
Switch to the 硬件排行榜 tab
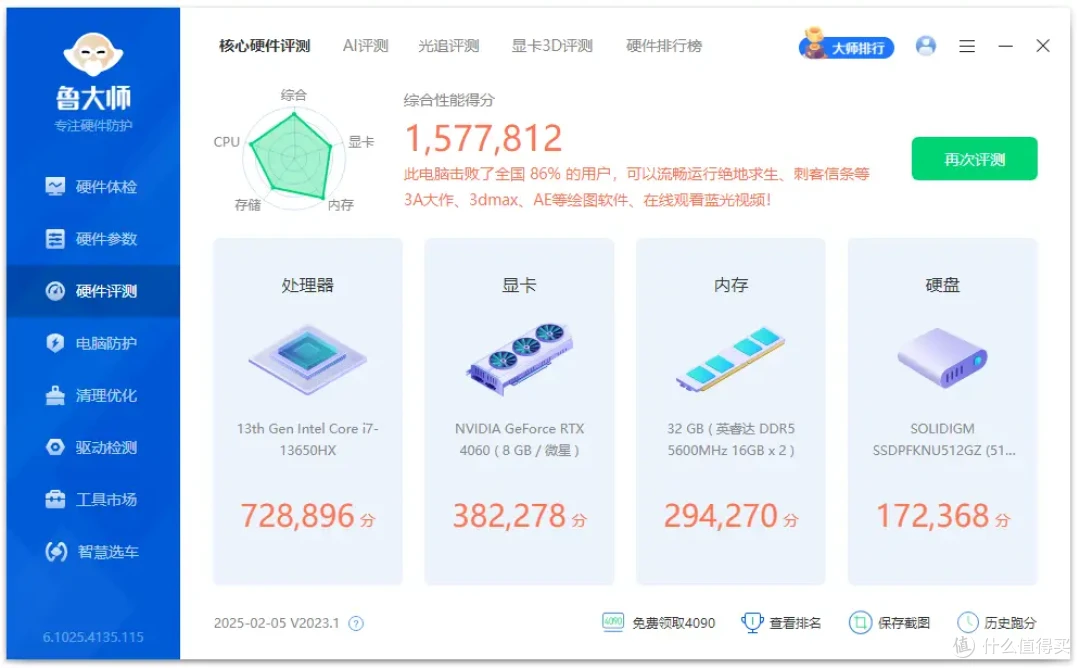(664, 46)
